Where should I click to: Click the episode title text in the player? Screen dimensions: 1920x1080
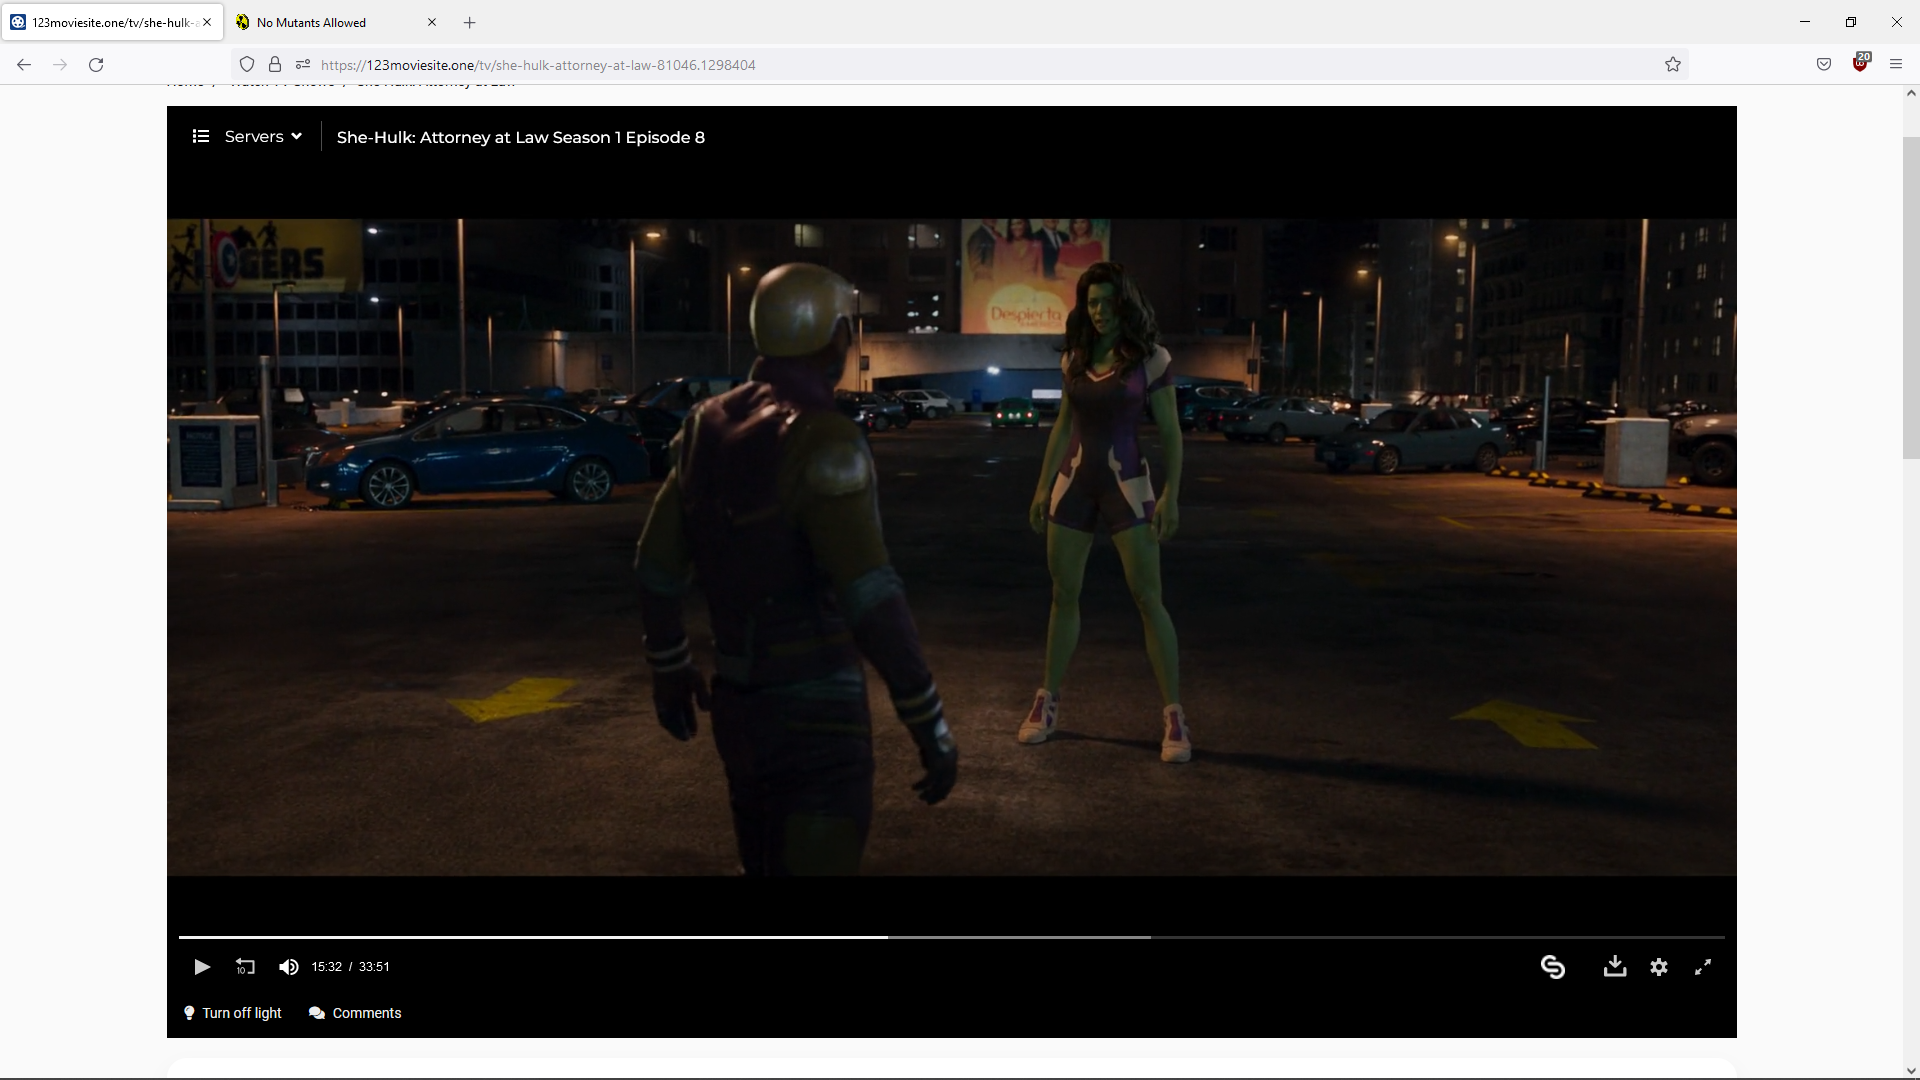pyautogui.click(x=521, y=137)
